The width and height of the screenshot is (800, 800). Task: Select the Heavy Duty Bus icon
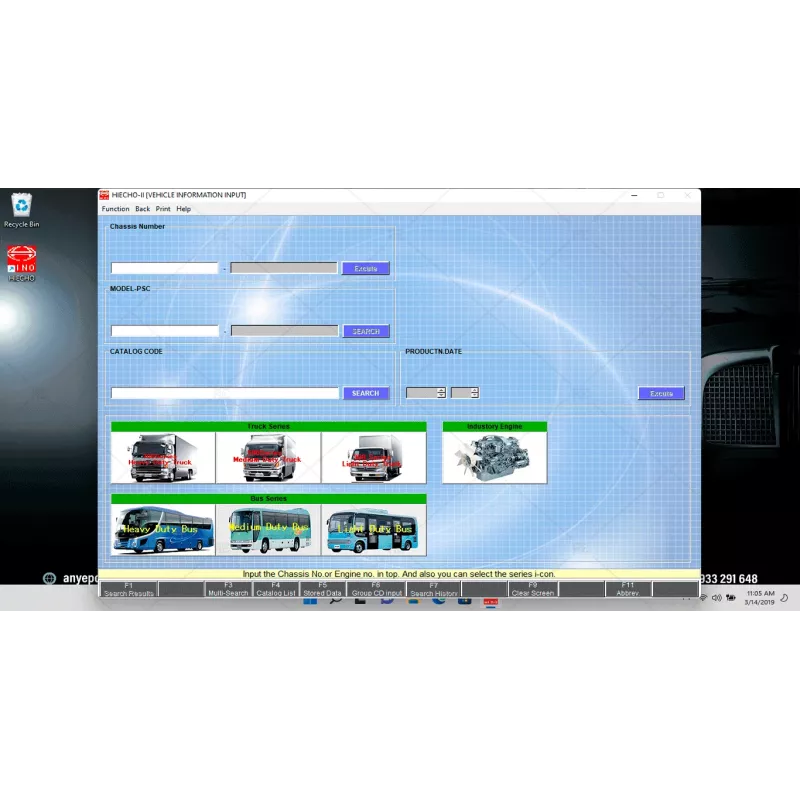(x=163, y=529)
